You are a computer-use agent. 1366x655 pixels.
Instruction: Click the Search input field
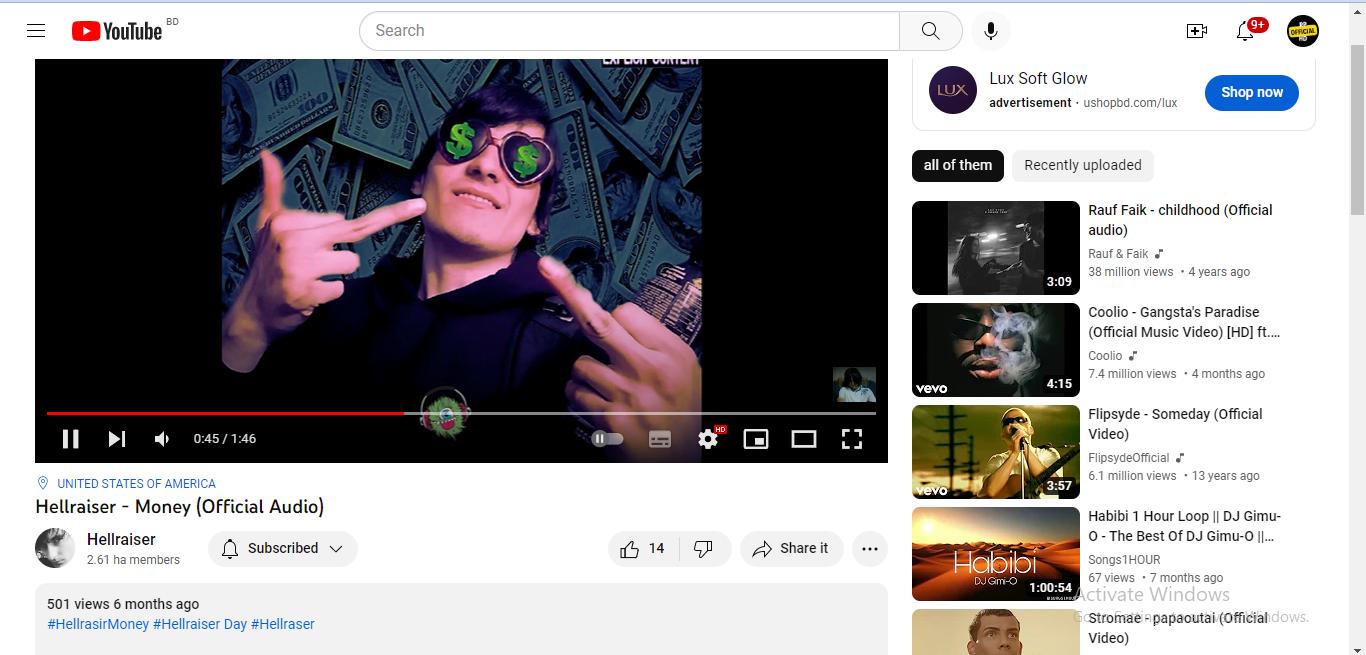(x=629, y=31)
